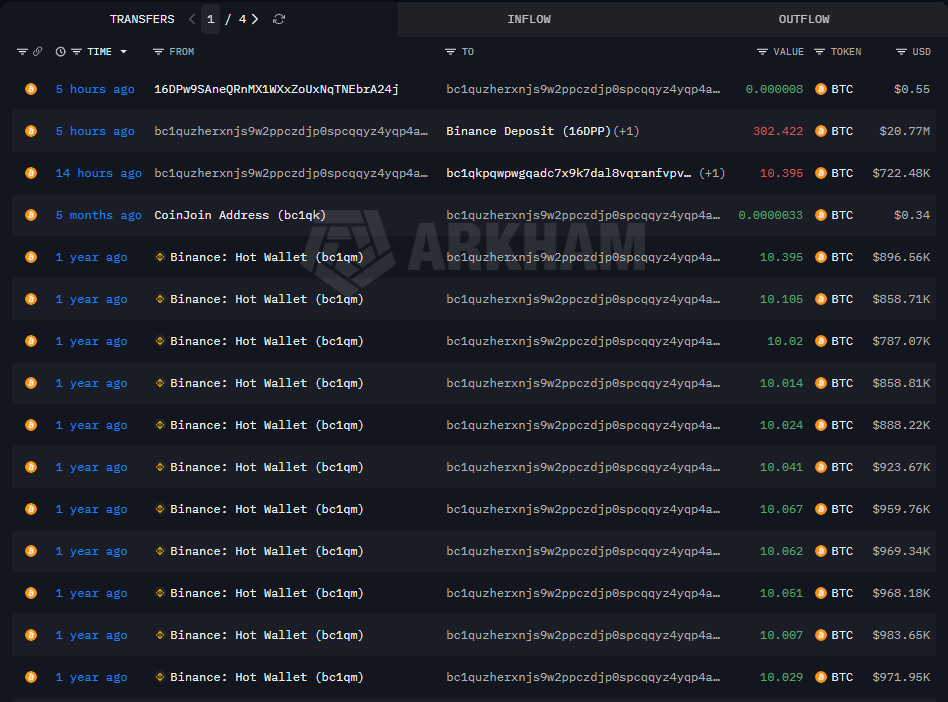
Task: Open the TOKEN column filter icon
Action: (819, 52)
